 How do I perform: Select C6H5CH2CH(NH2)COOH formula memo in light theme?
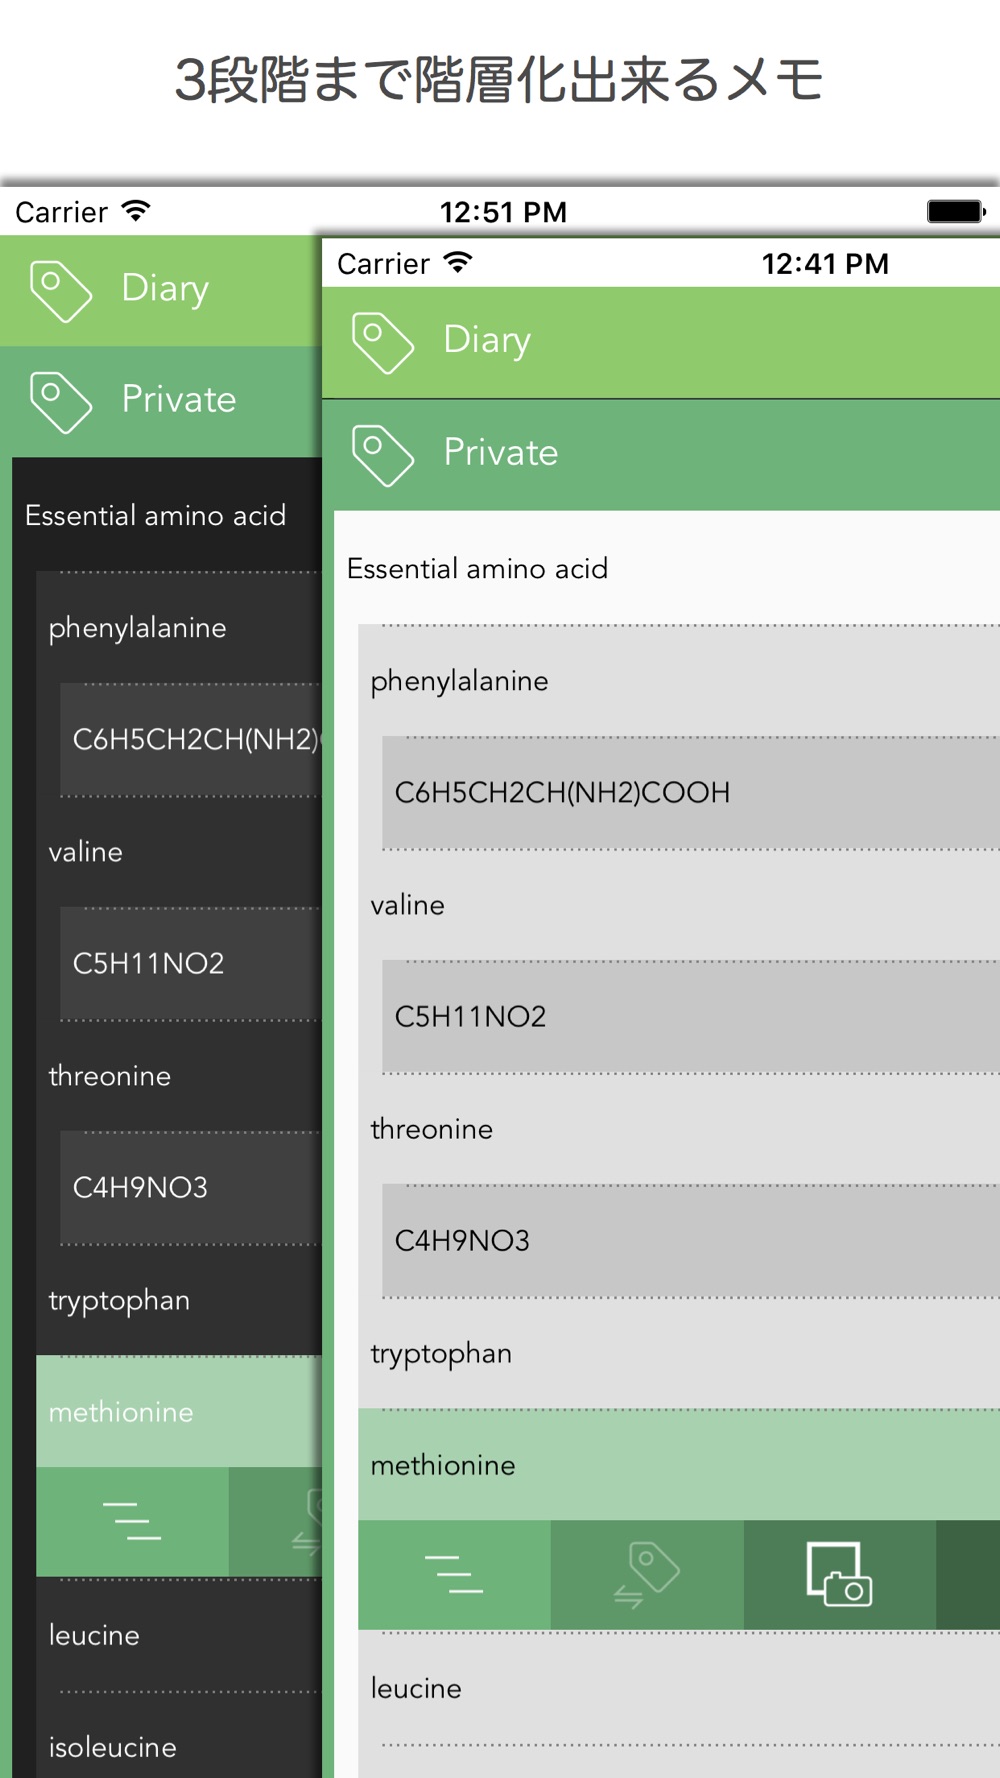click(562, 793)
